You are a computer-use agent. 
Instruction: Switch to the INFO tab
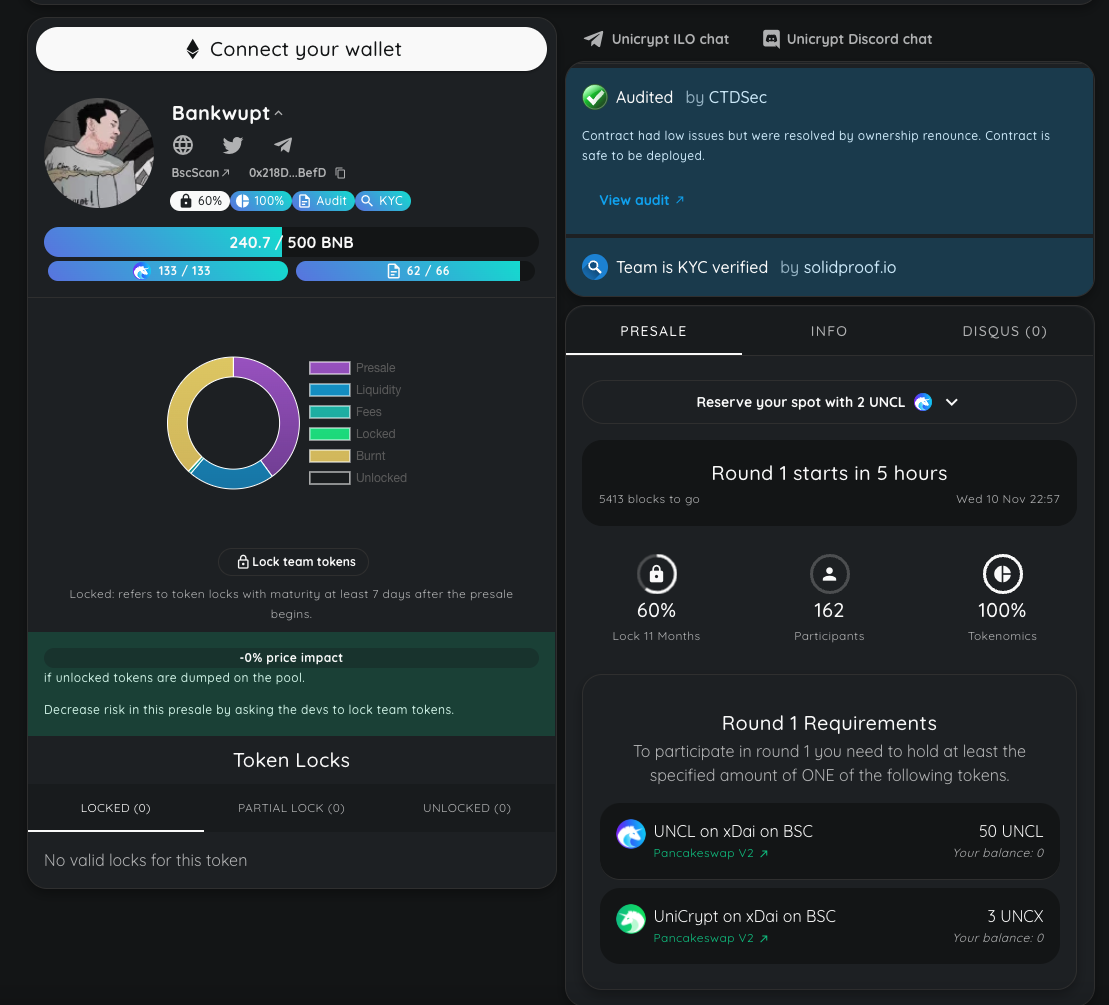tap(829, 331)
